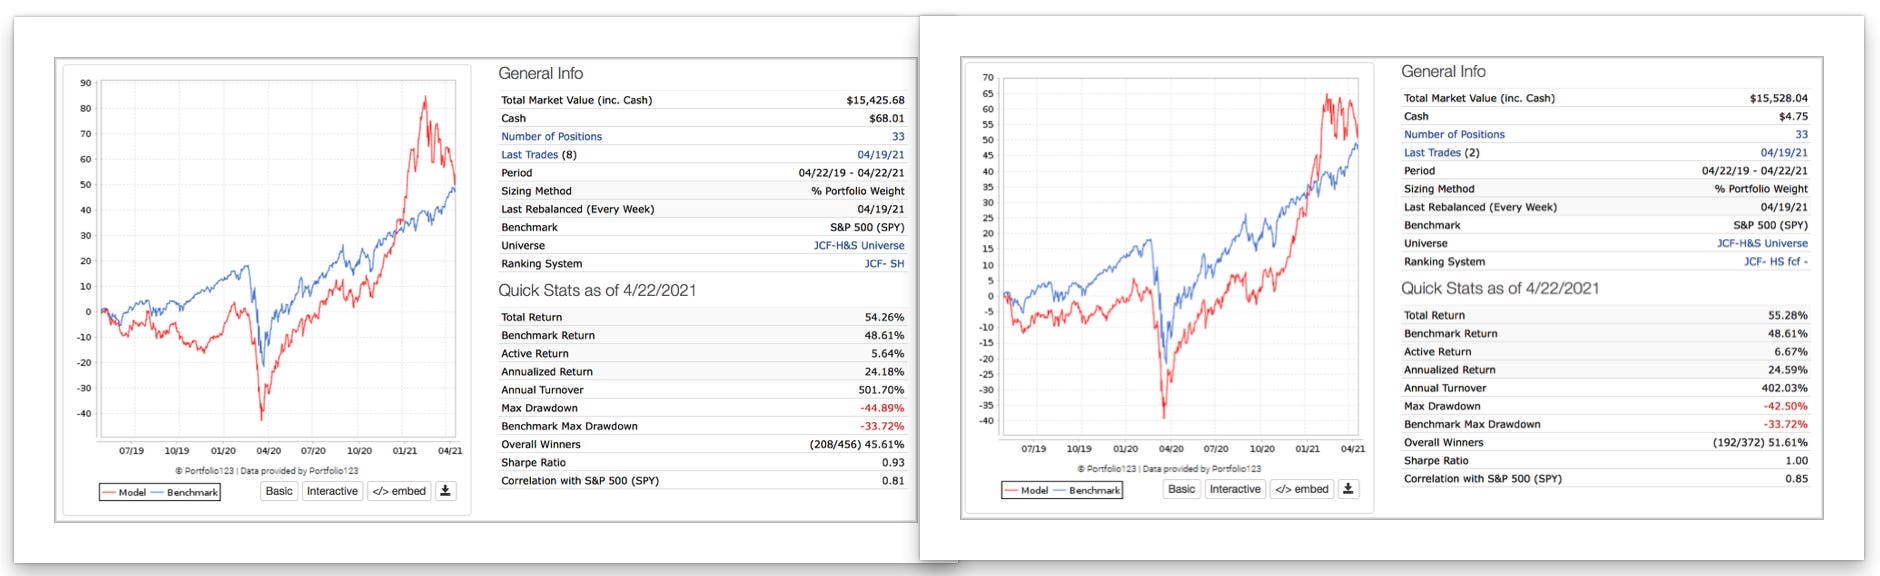Viewport: 1880px width, 576px height.
Task: Click Active Return value 6.67%
Action: 1791,352
